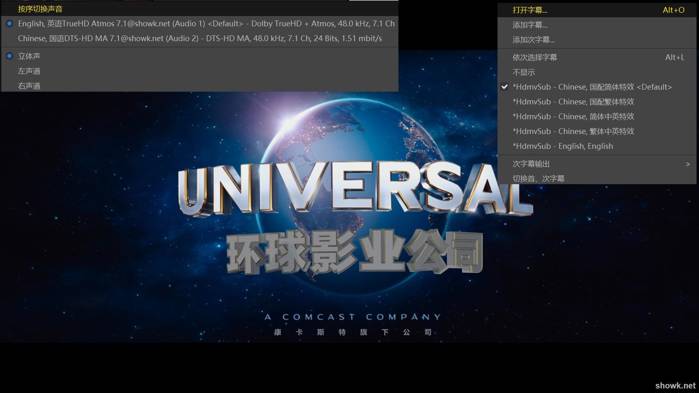Screen dimensions: 699x393
Task: Select HdmvSub 简体中英特效 subtitle
Action: 597,116
